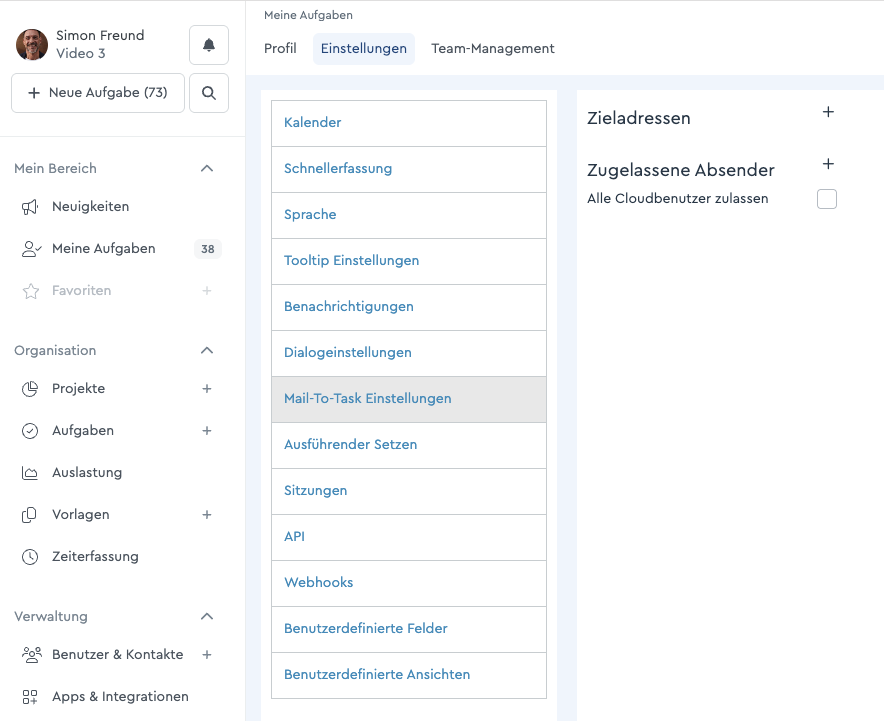The image size is (884, 721).
Task: Click the search magnifier button
Action: pyautogui.click(x=209, y=93)
